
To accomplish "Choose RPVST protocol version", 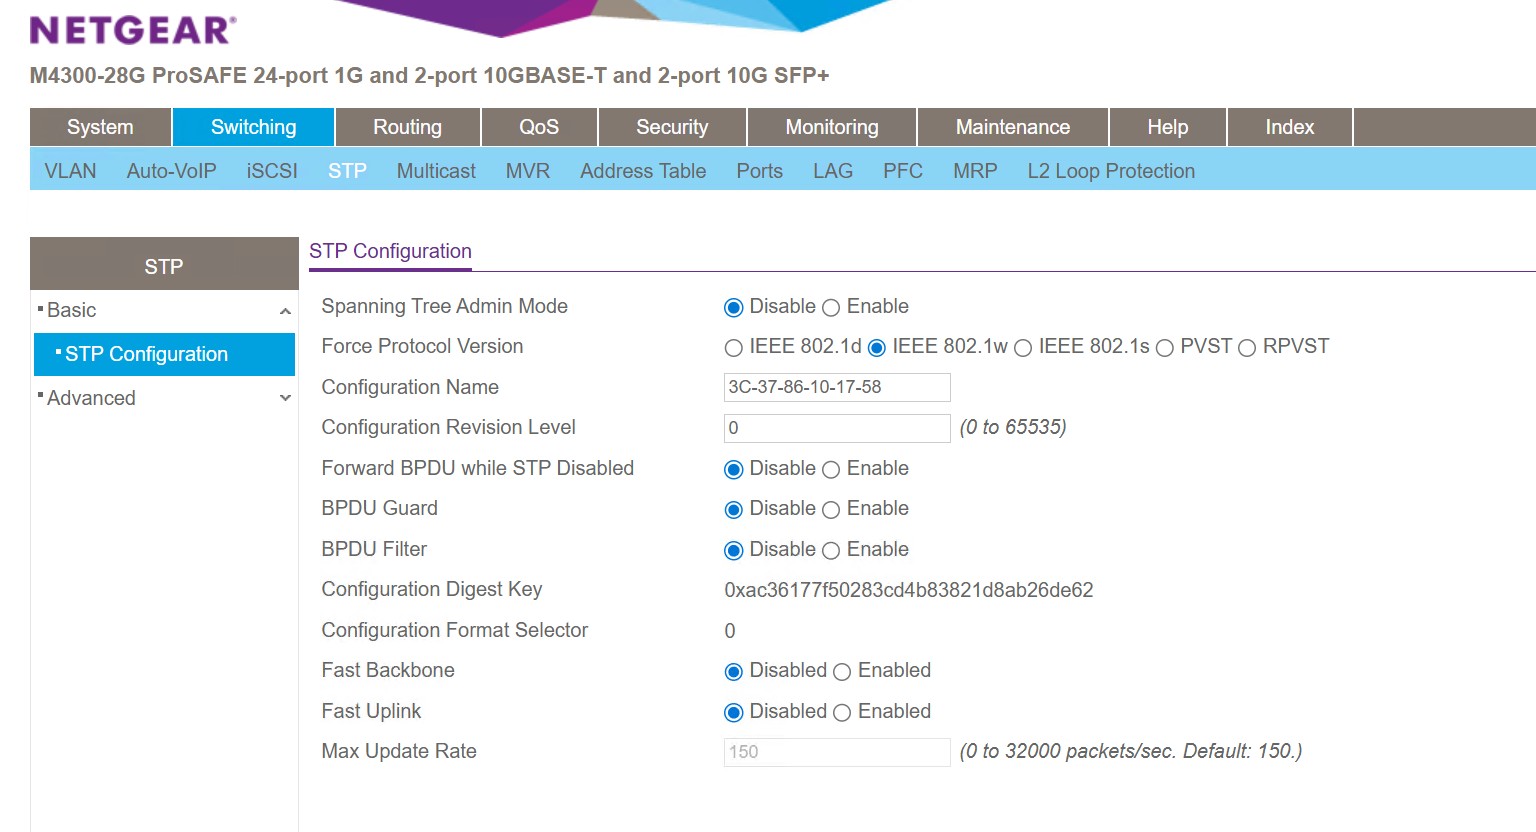I will tap(1247, 348).
